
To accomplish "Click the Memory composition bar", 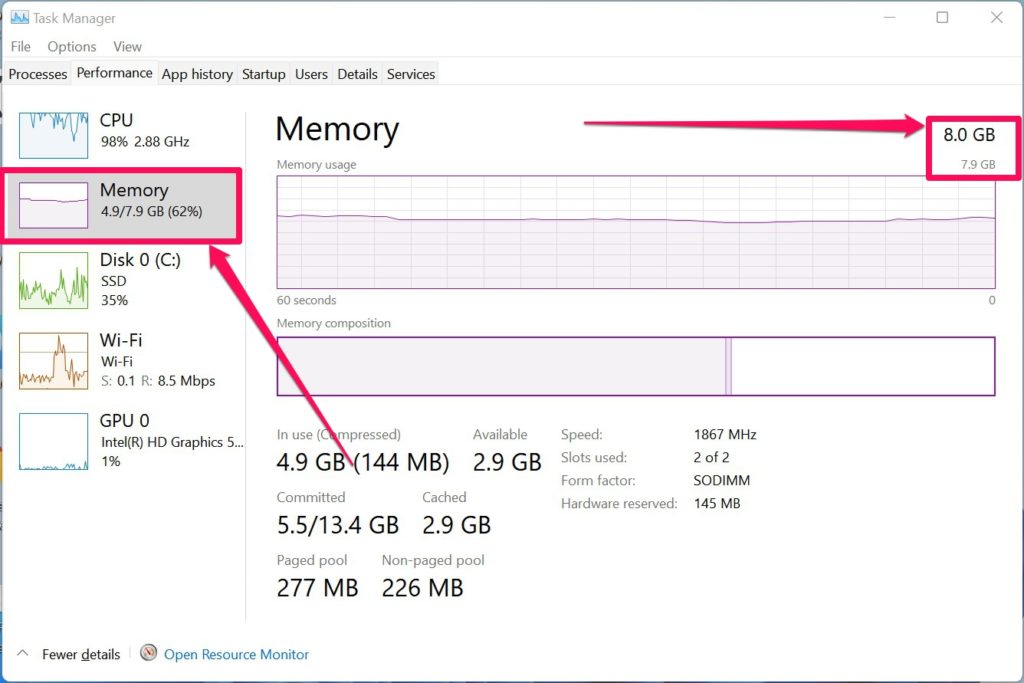I will [x=635, y=366].
